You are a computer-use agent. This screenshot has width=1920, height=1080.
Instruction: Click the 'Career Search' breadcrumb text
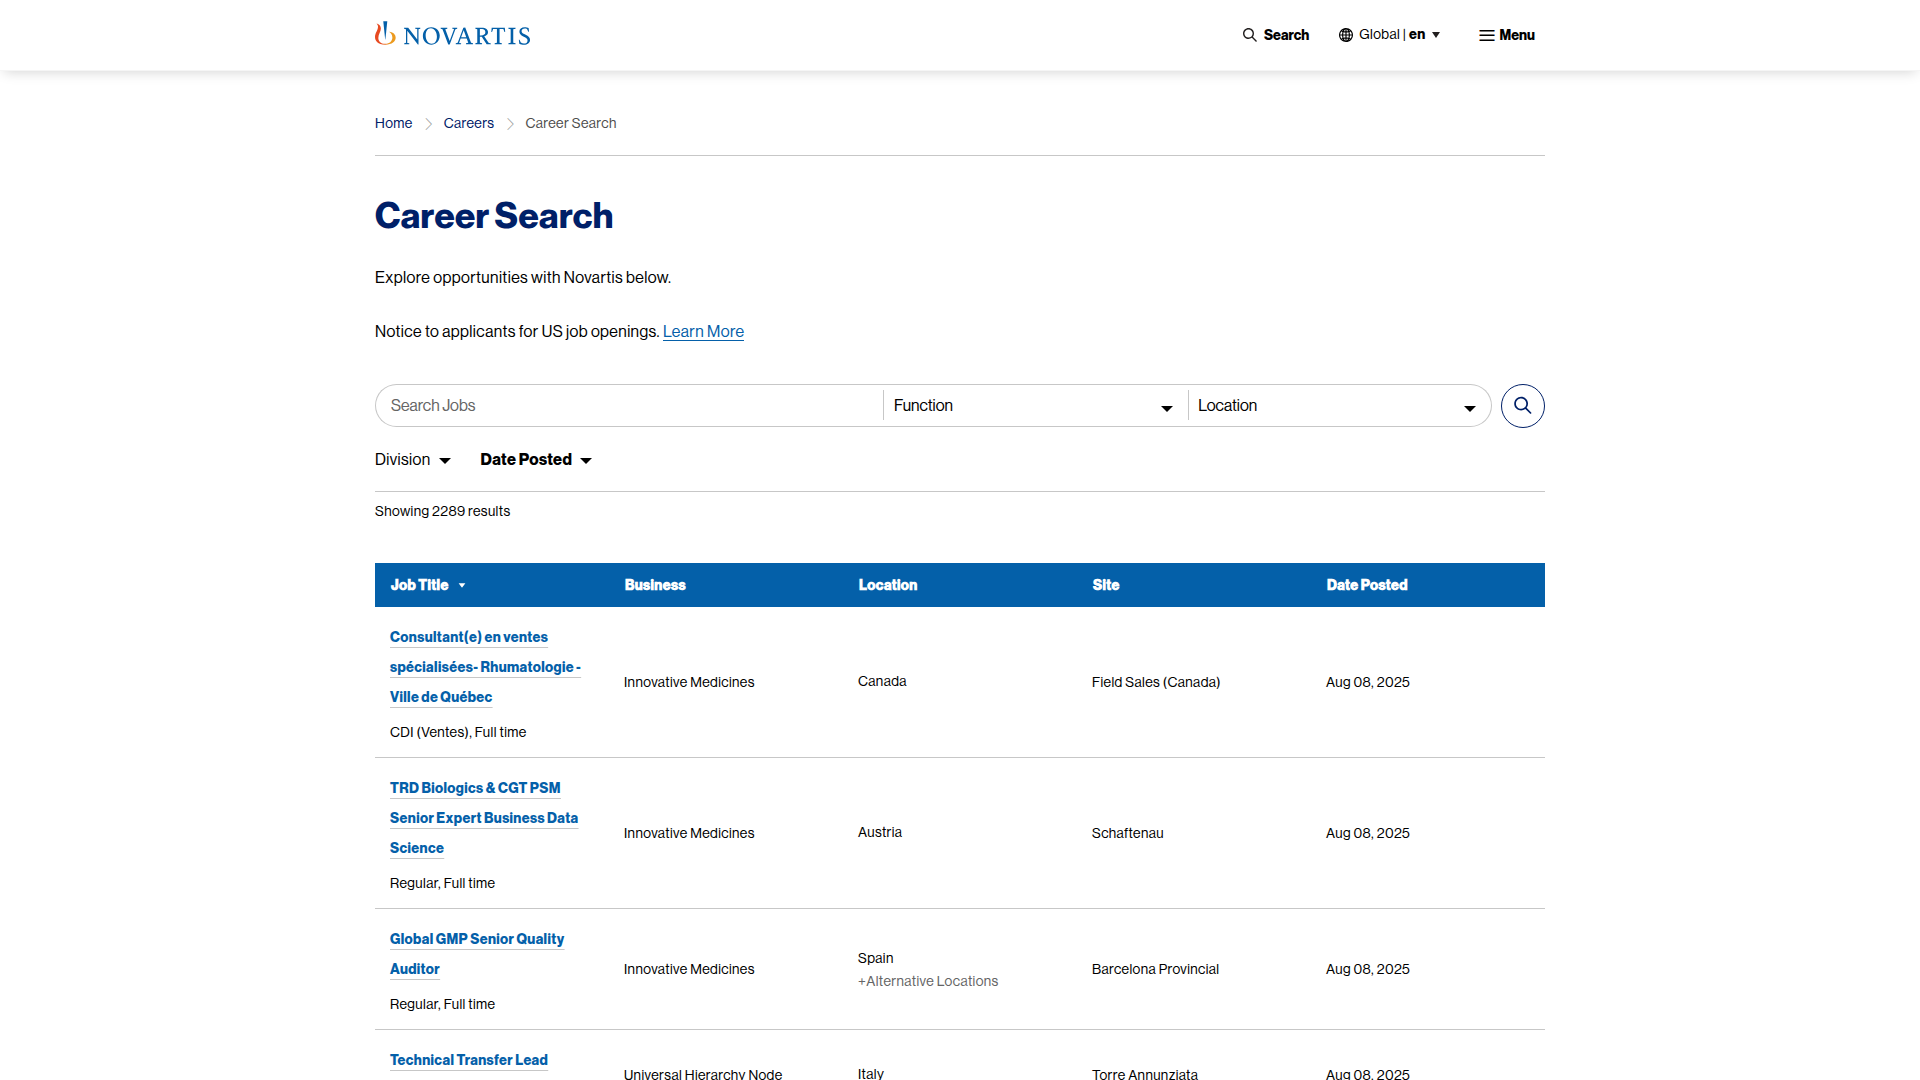point(570,123)
